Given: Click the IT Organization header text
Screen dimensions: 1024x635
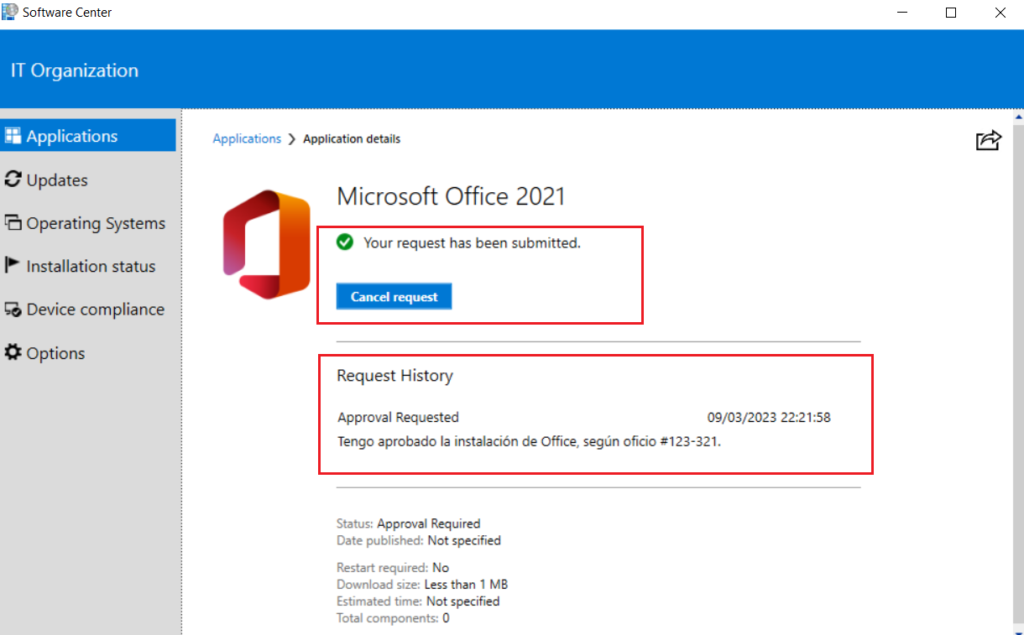Looking at the screenshot, I should coord(74,71).
